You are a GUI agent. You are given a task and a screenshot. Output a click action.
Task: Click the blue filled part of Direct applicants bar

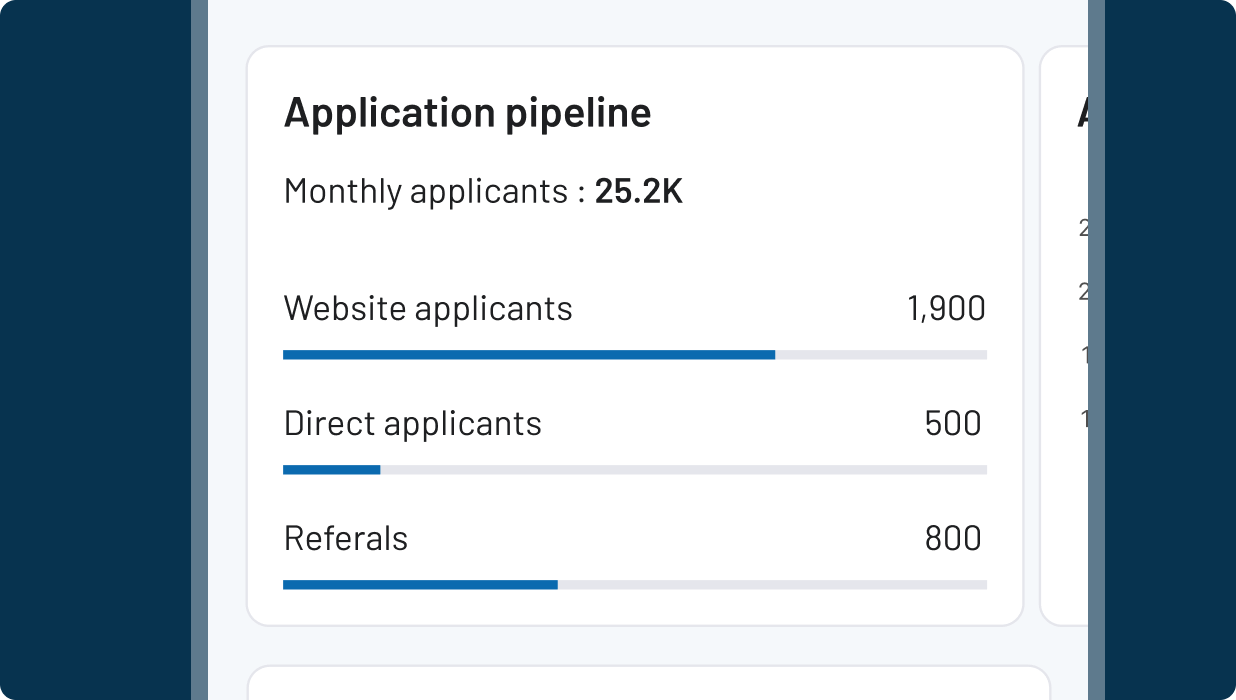click(331, 470)
